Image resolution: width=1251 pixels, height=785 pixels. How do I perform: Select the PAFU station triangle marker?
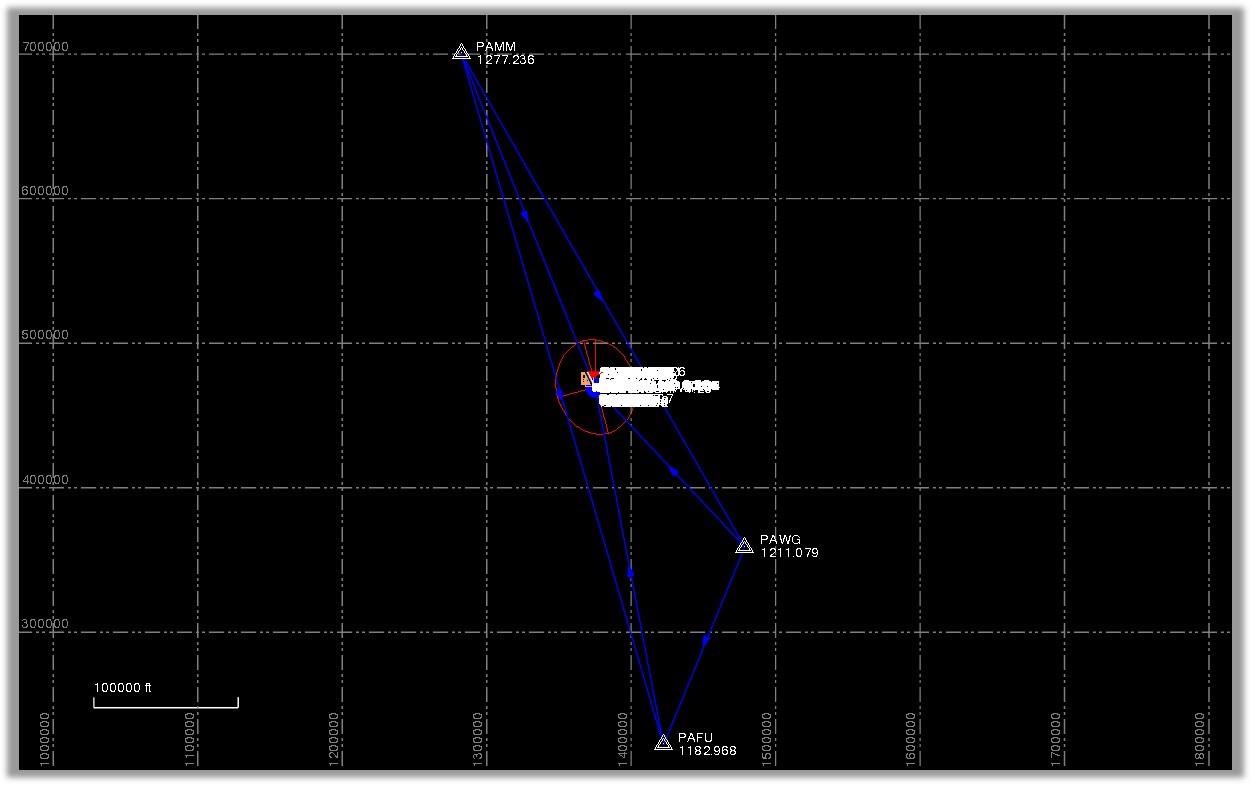point(665,742)
